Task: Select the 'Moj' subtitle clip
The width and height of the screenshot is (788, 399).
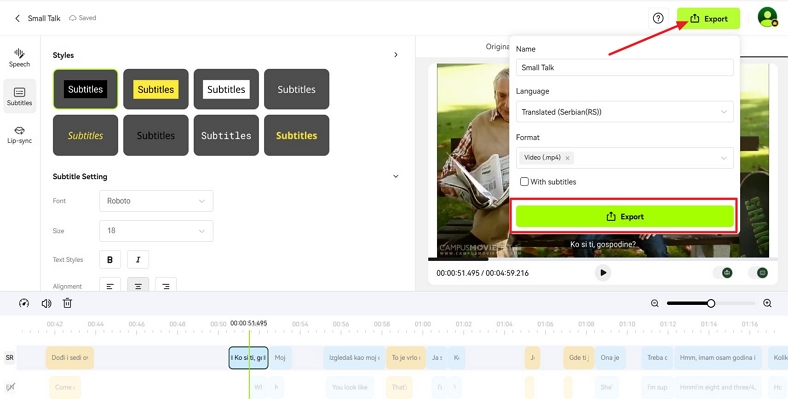Action: point(280,358)
